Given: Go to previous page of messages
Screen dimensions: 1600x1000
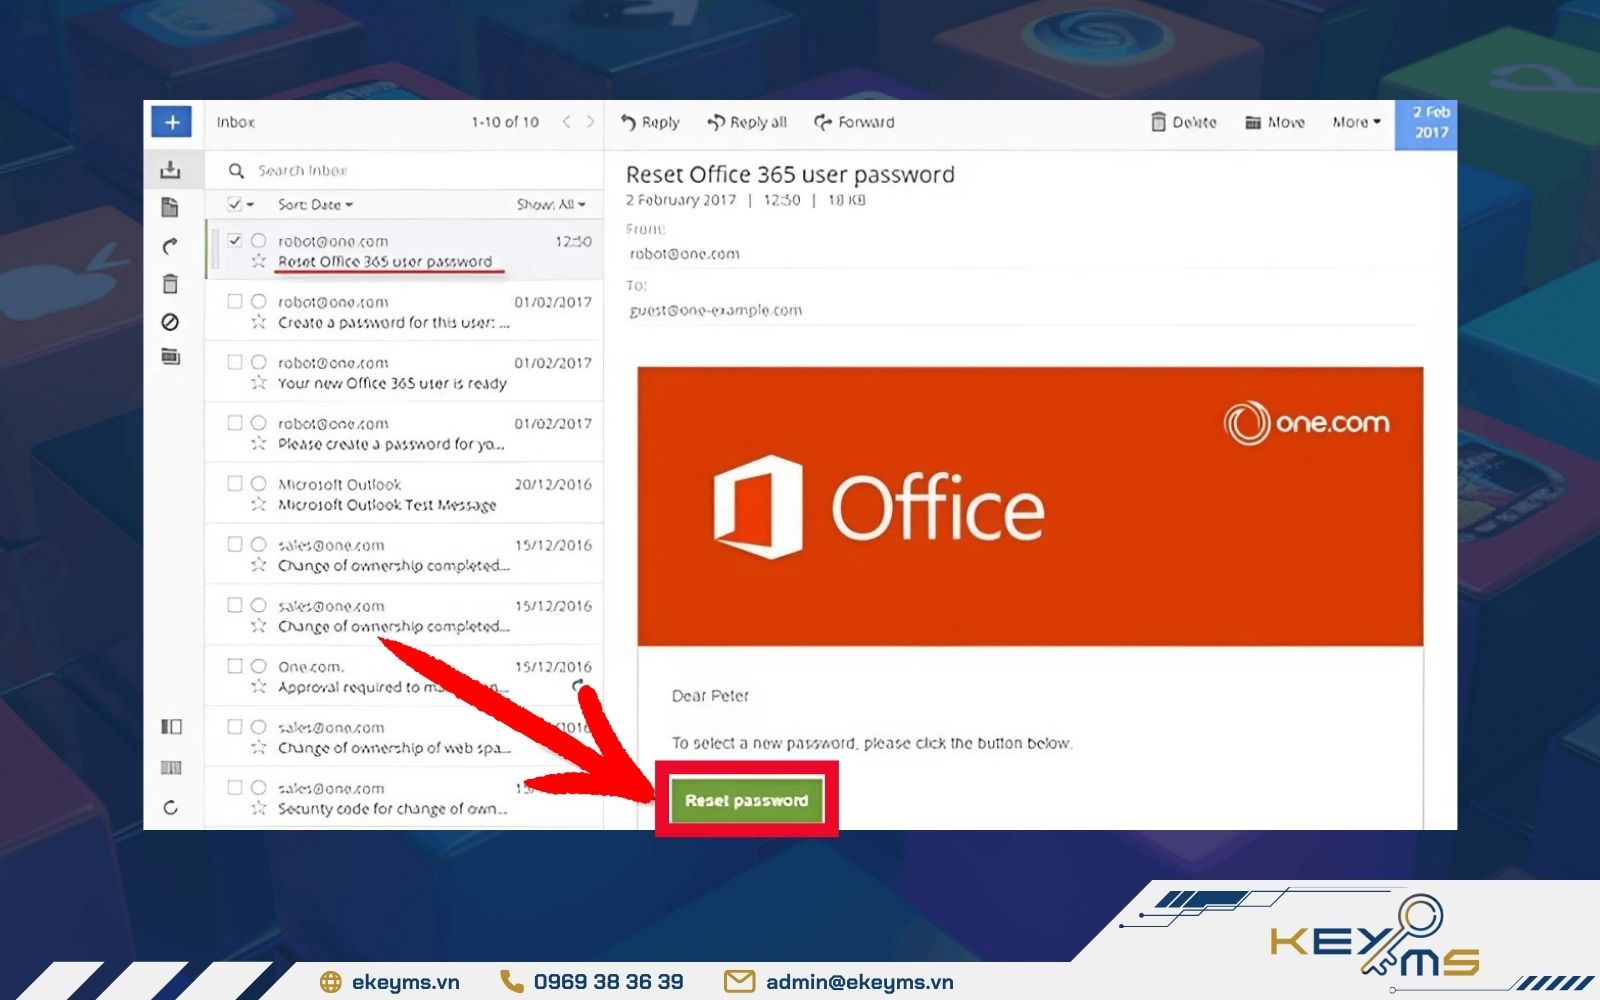Looking at the screenshot, I should [566, 122].
